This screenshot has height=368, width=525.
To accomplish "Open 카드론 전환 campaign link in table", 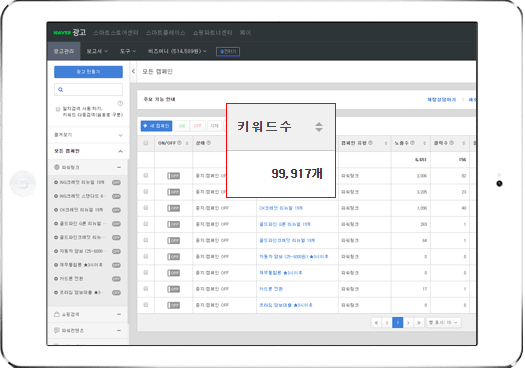I will point(271,289).
